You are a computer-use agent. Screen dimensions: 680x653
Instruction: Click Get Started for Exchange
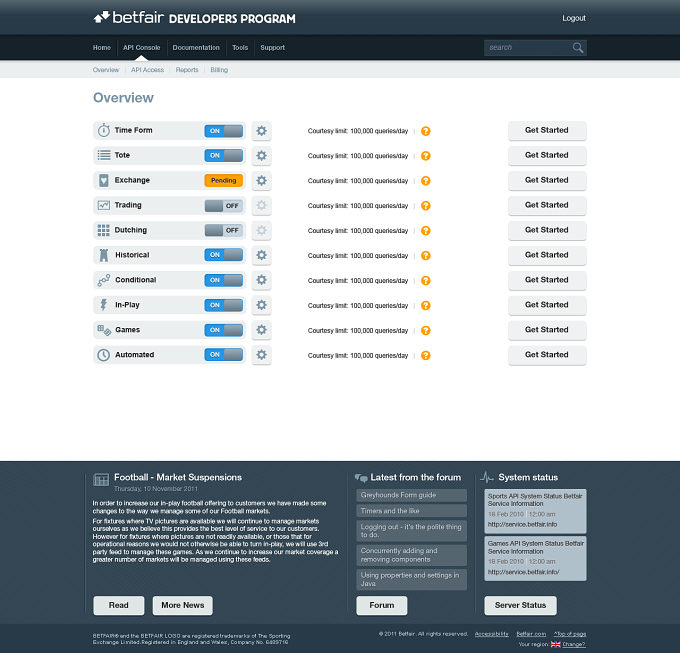(x=547, y=180)
